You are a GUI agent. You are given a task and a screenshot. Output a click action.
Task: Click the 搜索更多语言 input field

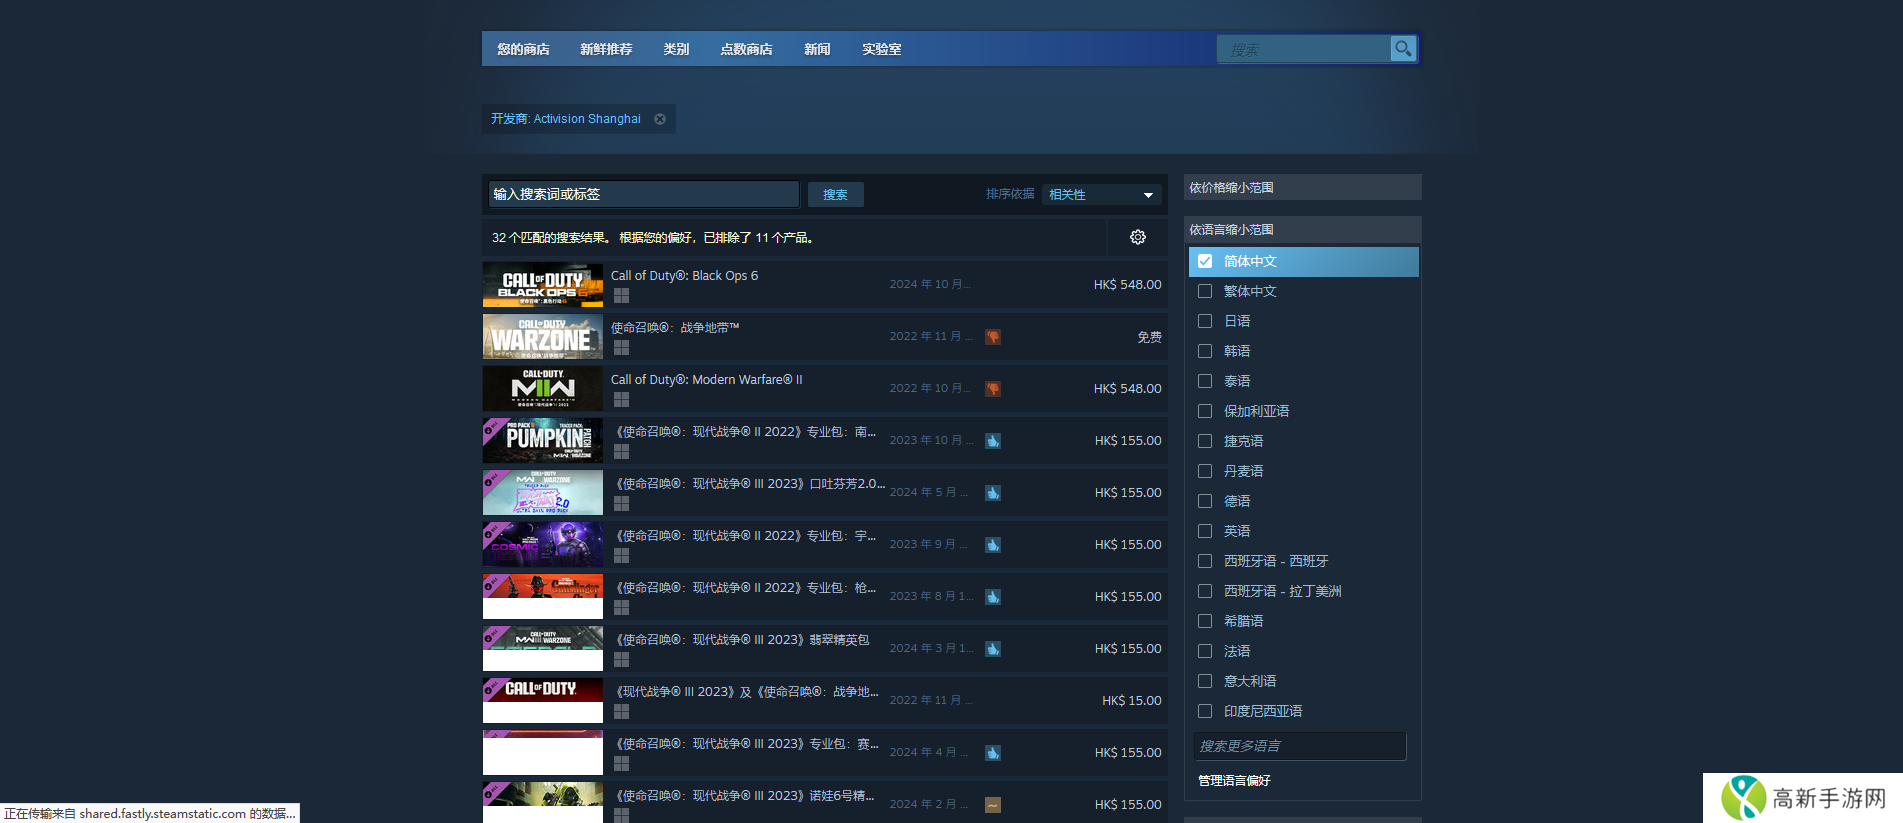coord(1299,746)
